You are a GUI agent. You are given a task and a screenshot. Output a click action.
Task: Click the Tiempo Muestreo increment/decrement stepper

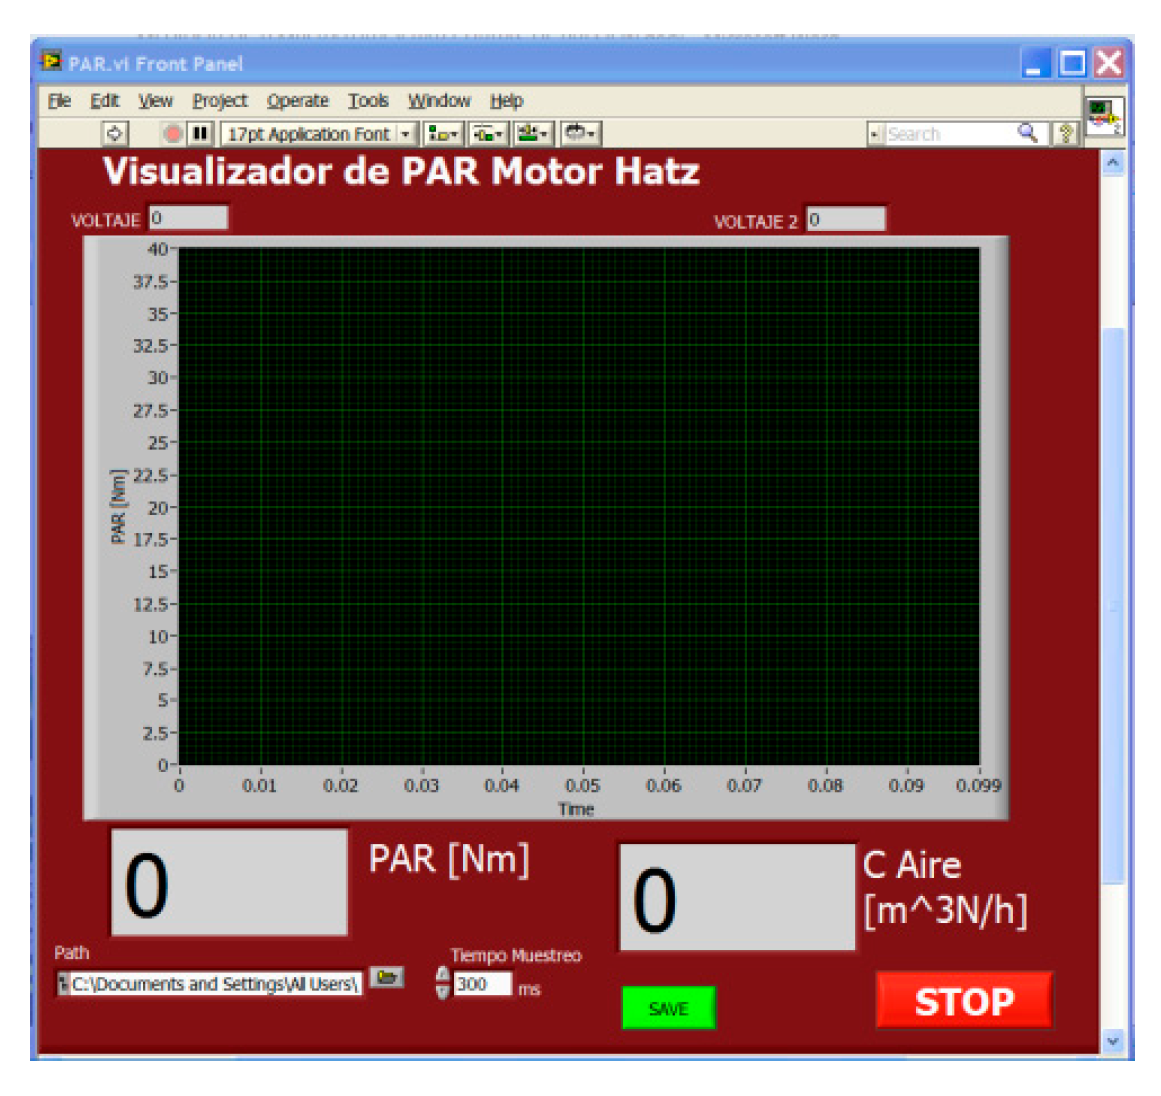[x=443, y=983]
